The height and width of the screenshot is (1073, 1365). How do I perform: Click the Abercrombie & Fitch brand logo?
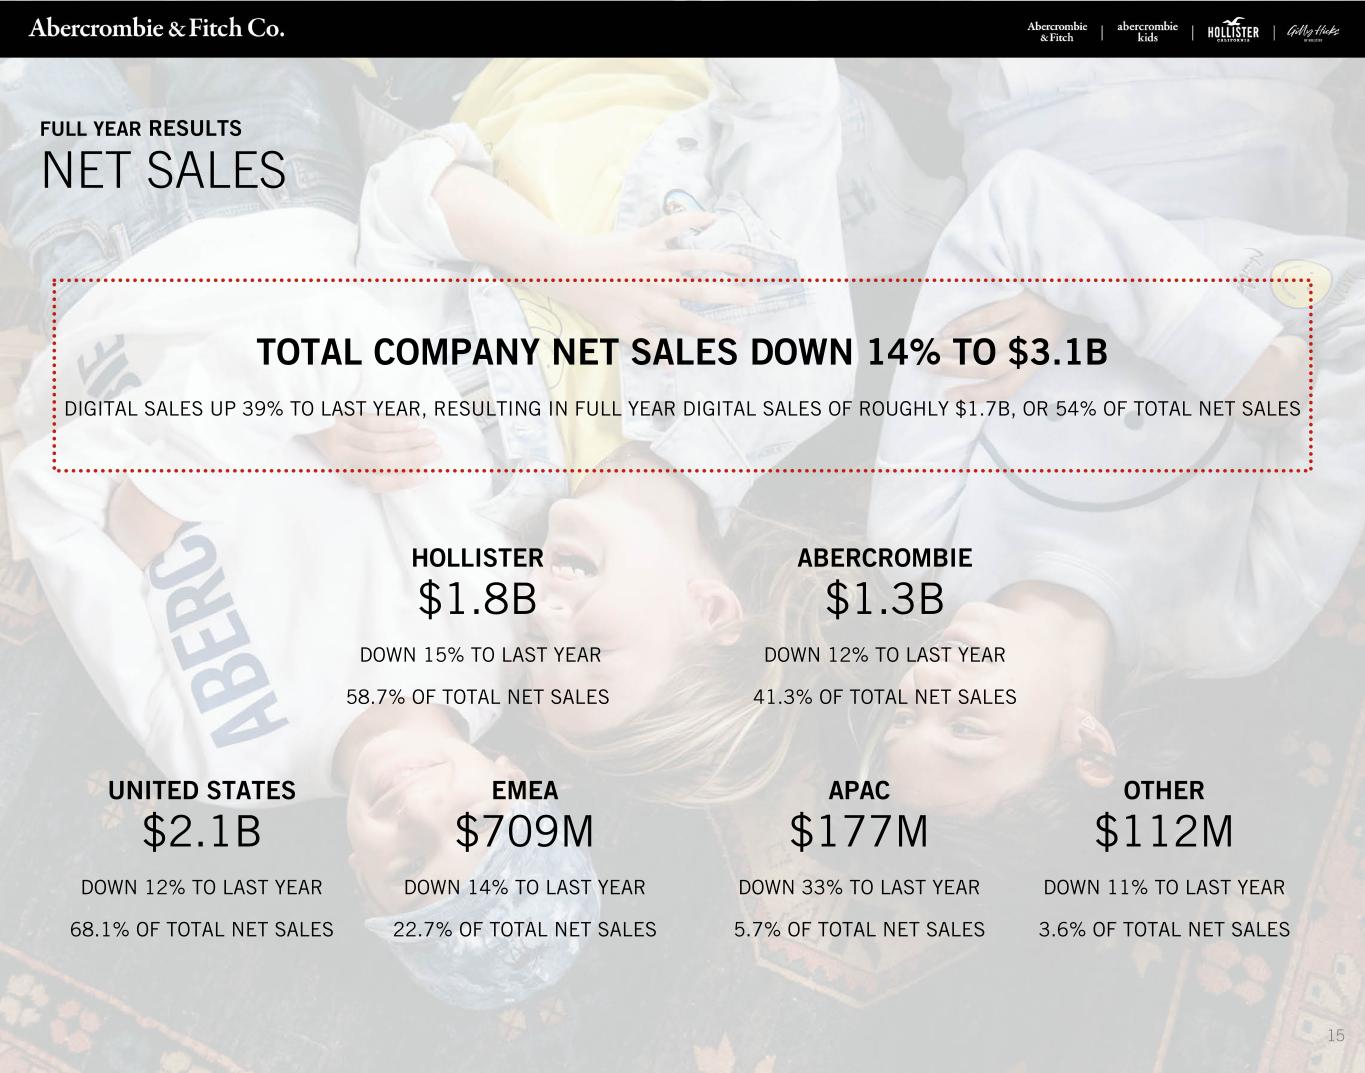[x=1057, y=32]
